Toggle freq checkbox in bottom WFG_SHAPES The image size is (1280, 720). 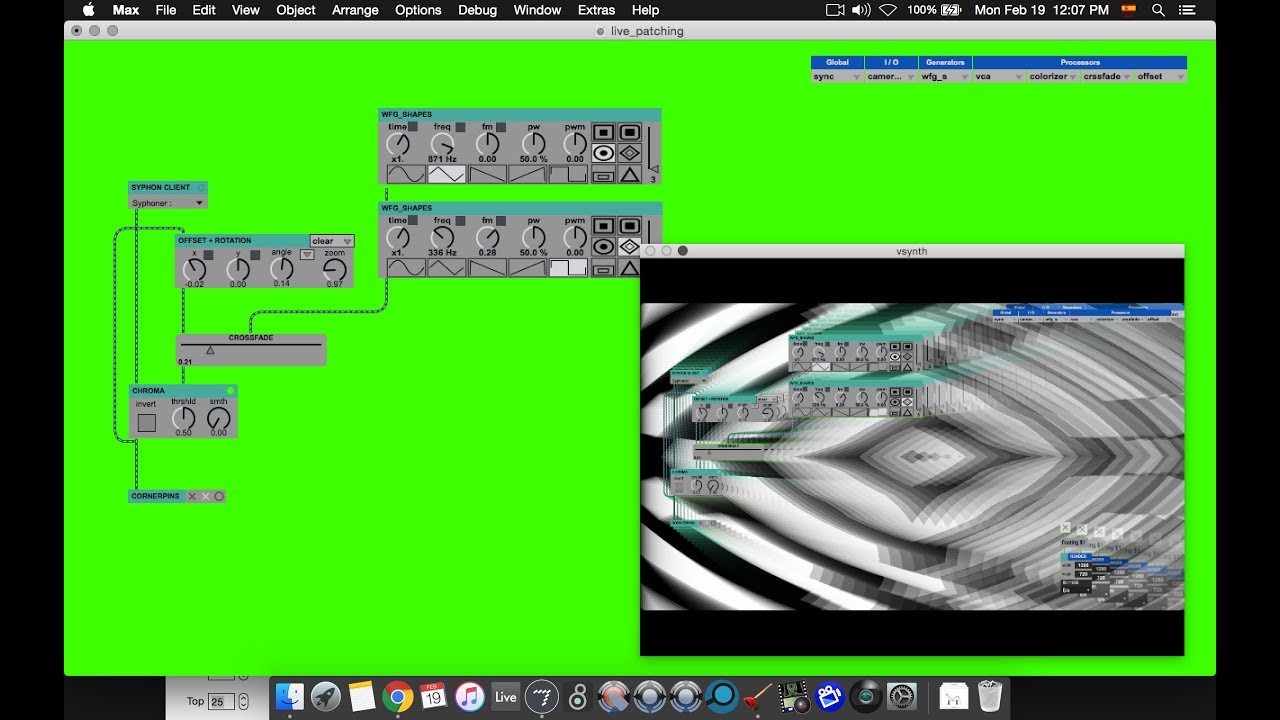click(x=460, y=221)
